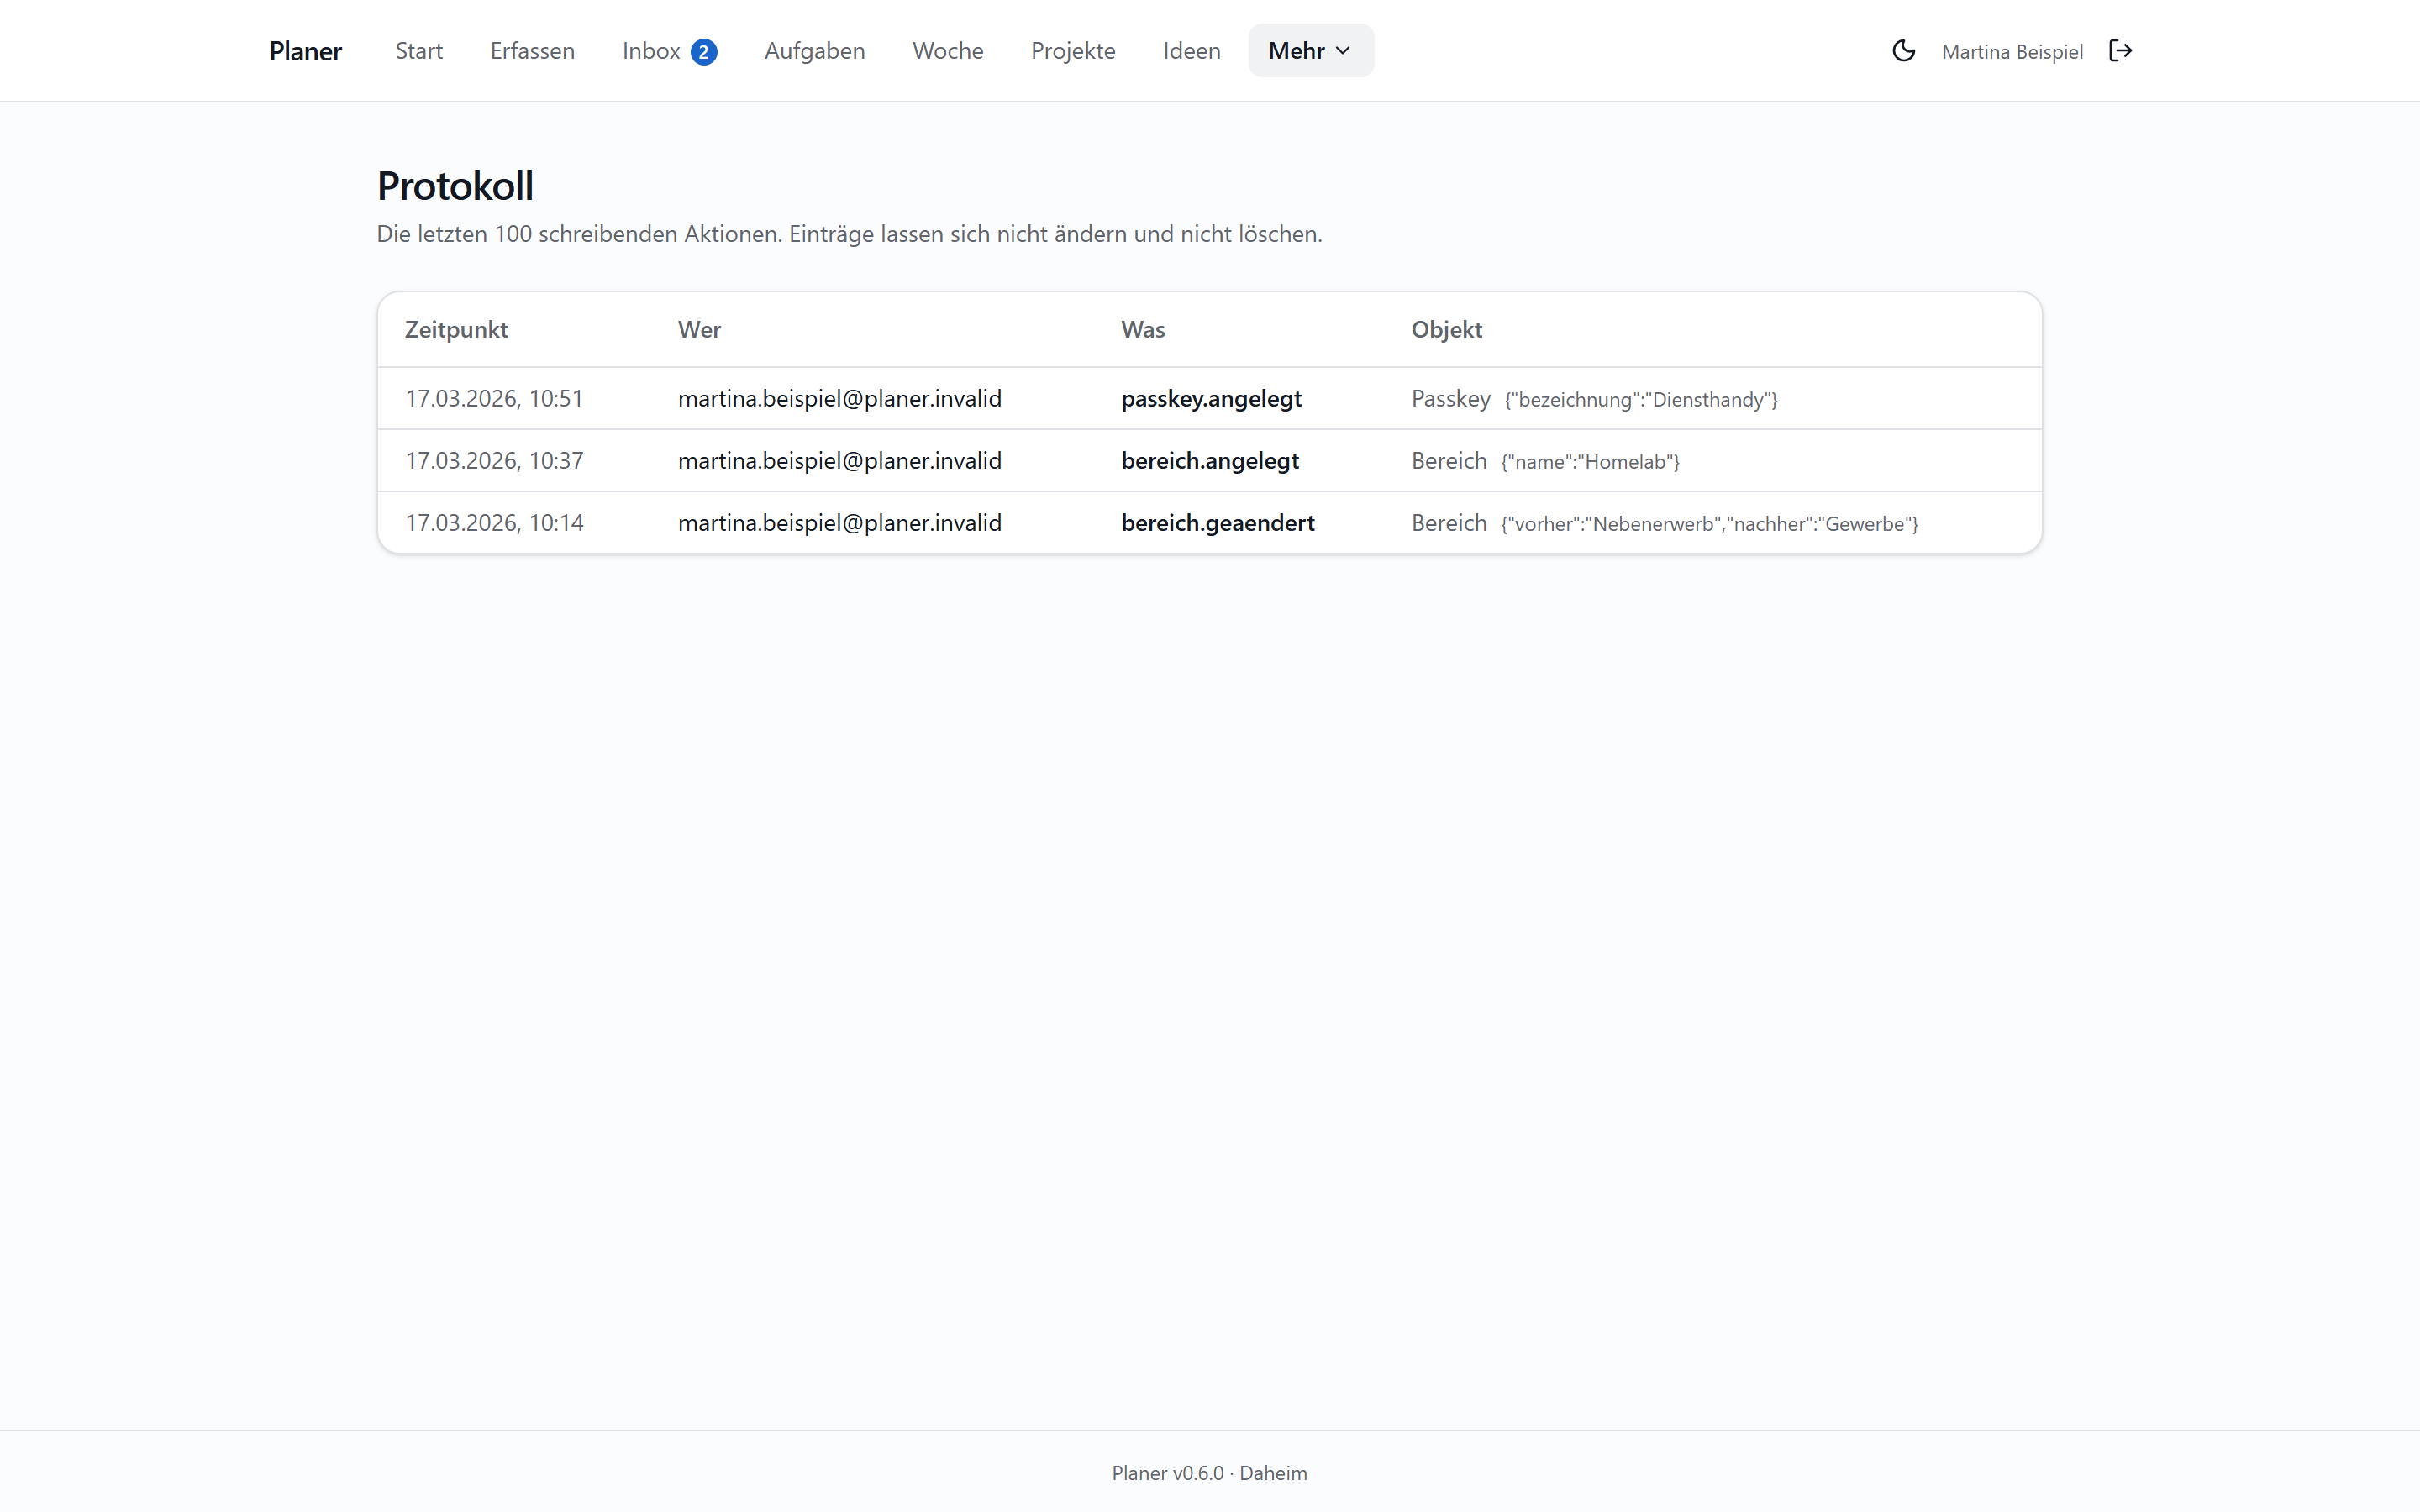This screenshot has height=1512, width=2420.
Task: Toggle dark mode with the moon icon
Action: click(1903, 51)
